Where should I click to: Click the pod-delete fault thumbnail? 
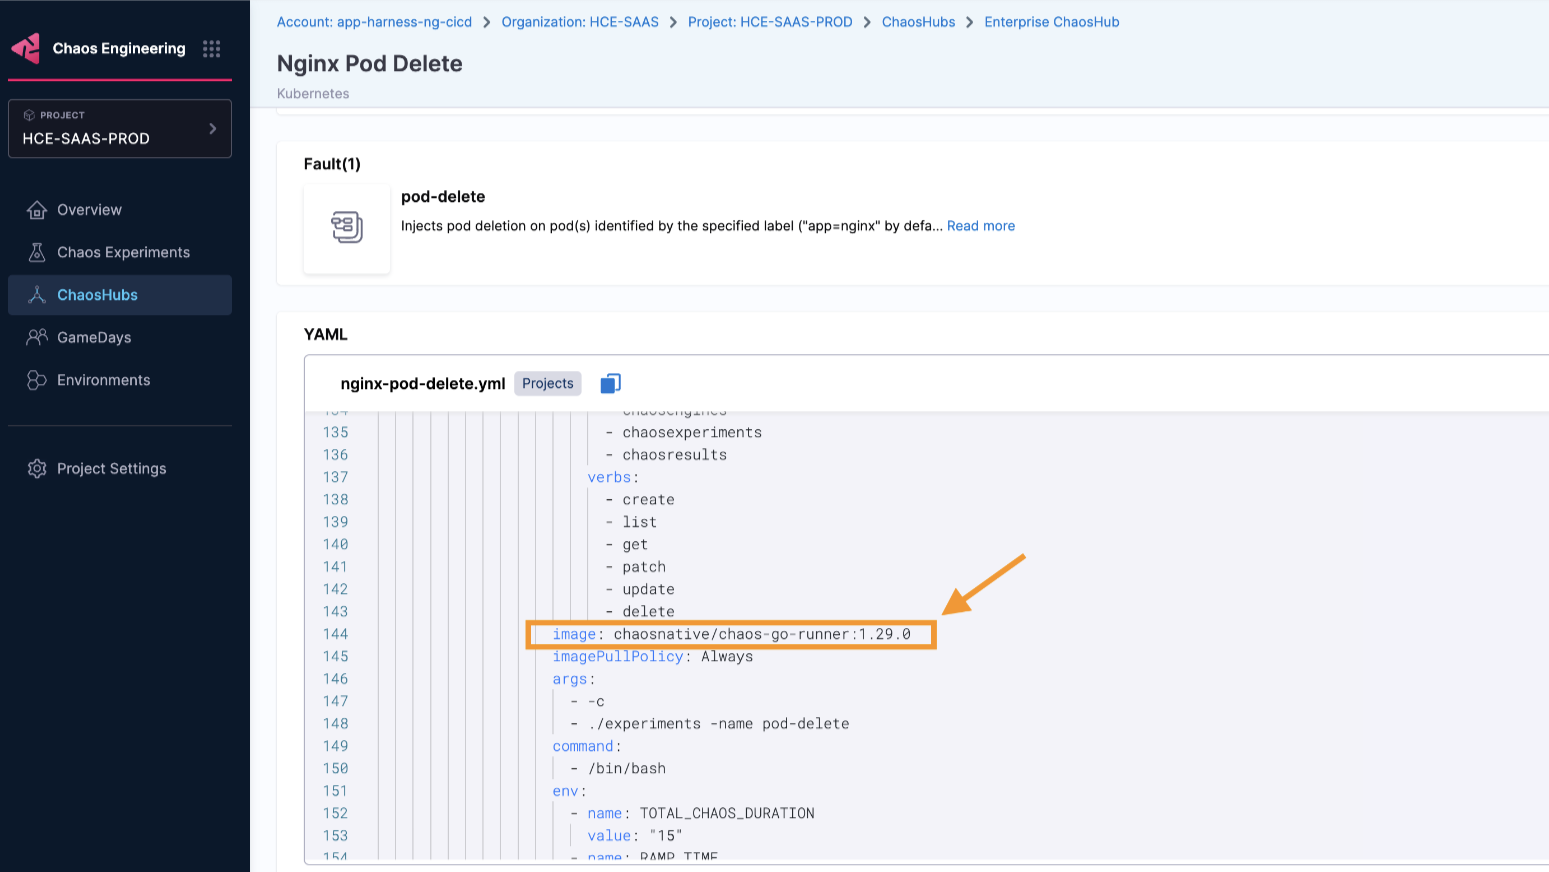(347, 228)
